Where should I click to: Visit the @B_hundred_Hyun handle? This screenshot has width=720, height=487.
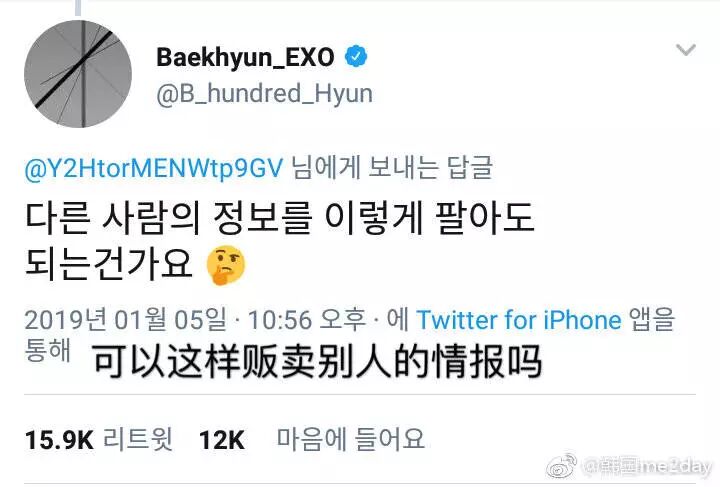264,94
